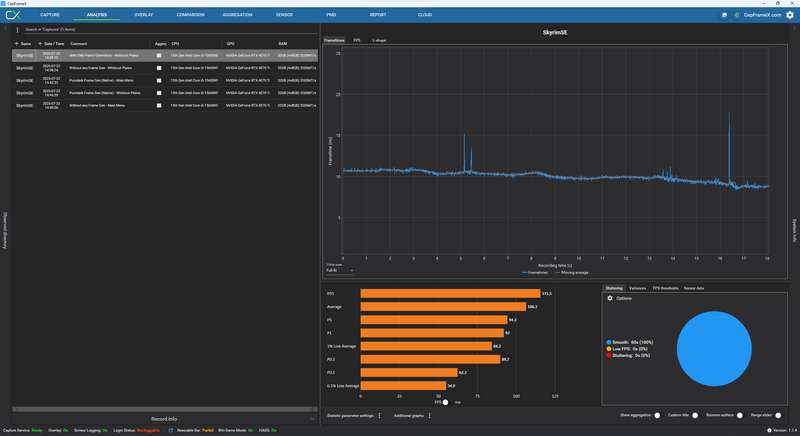Toggle the Remove outliers switch
800x436 pixels.
740,416
